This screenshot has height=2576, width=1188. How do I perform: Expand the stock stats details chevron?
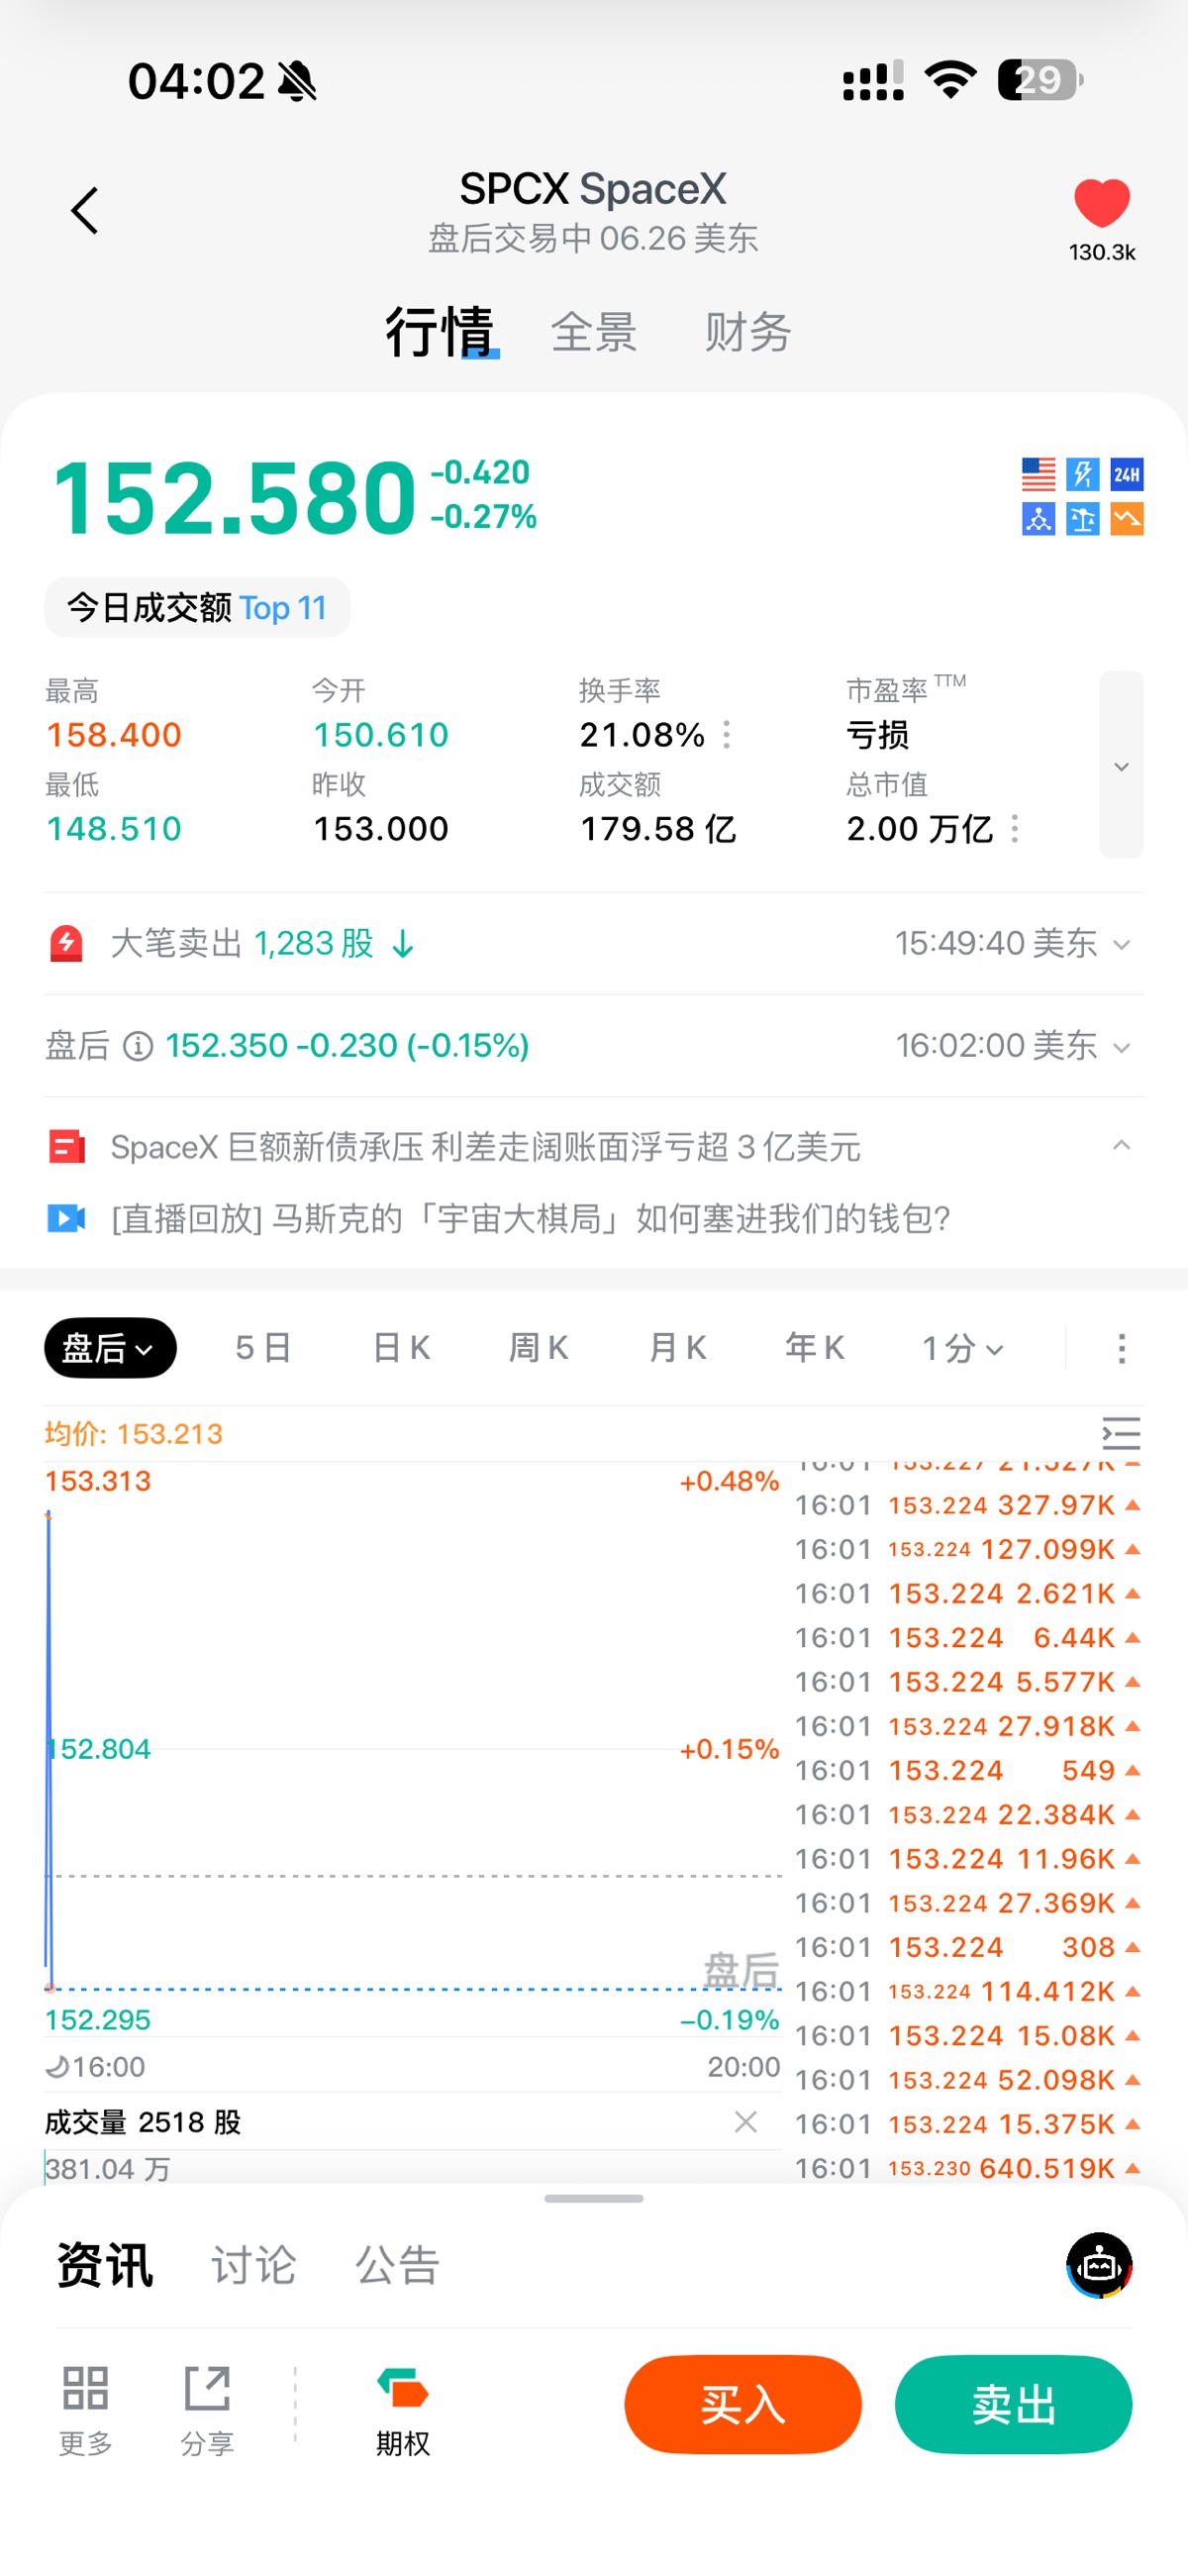(1121, 765)
